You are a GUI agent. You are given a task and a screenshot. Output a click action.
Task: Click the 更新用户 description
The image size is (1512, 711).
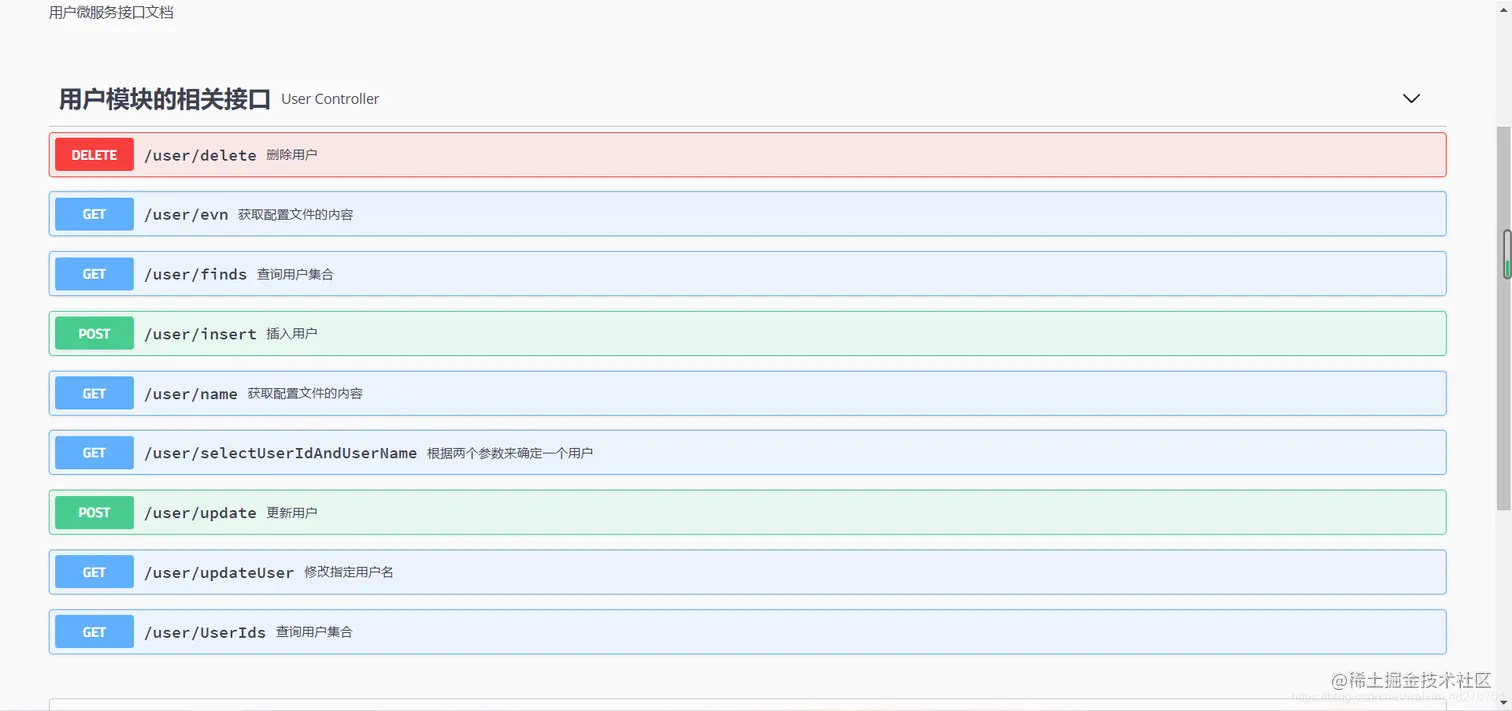(x=292, y=513)
